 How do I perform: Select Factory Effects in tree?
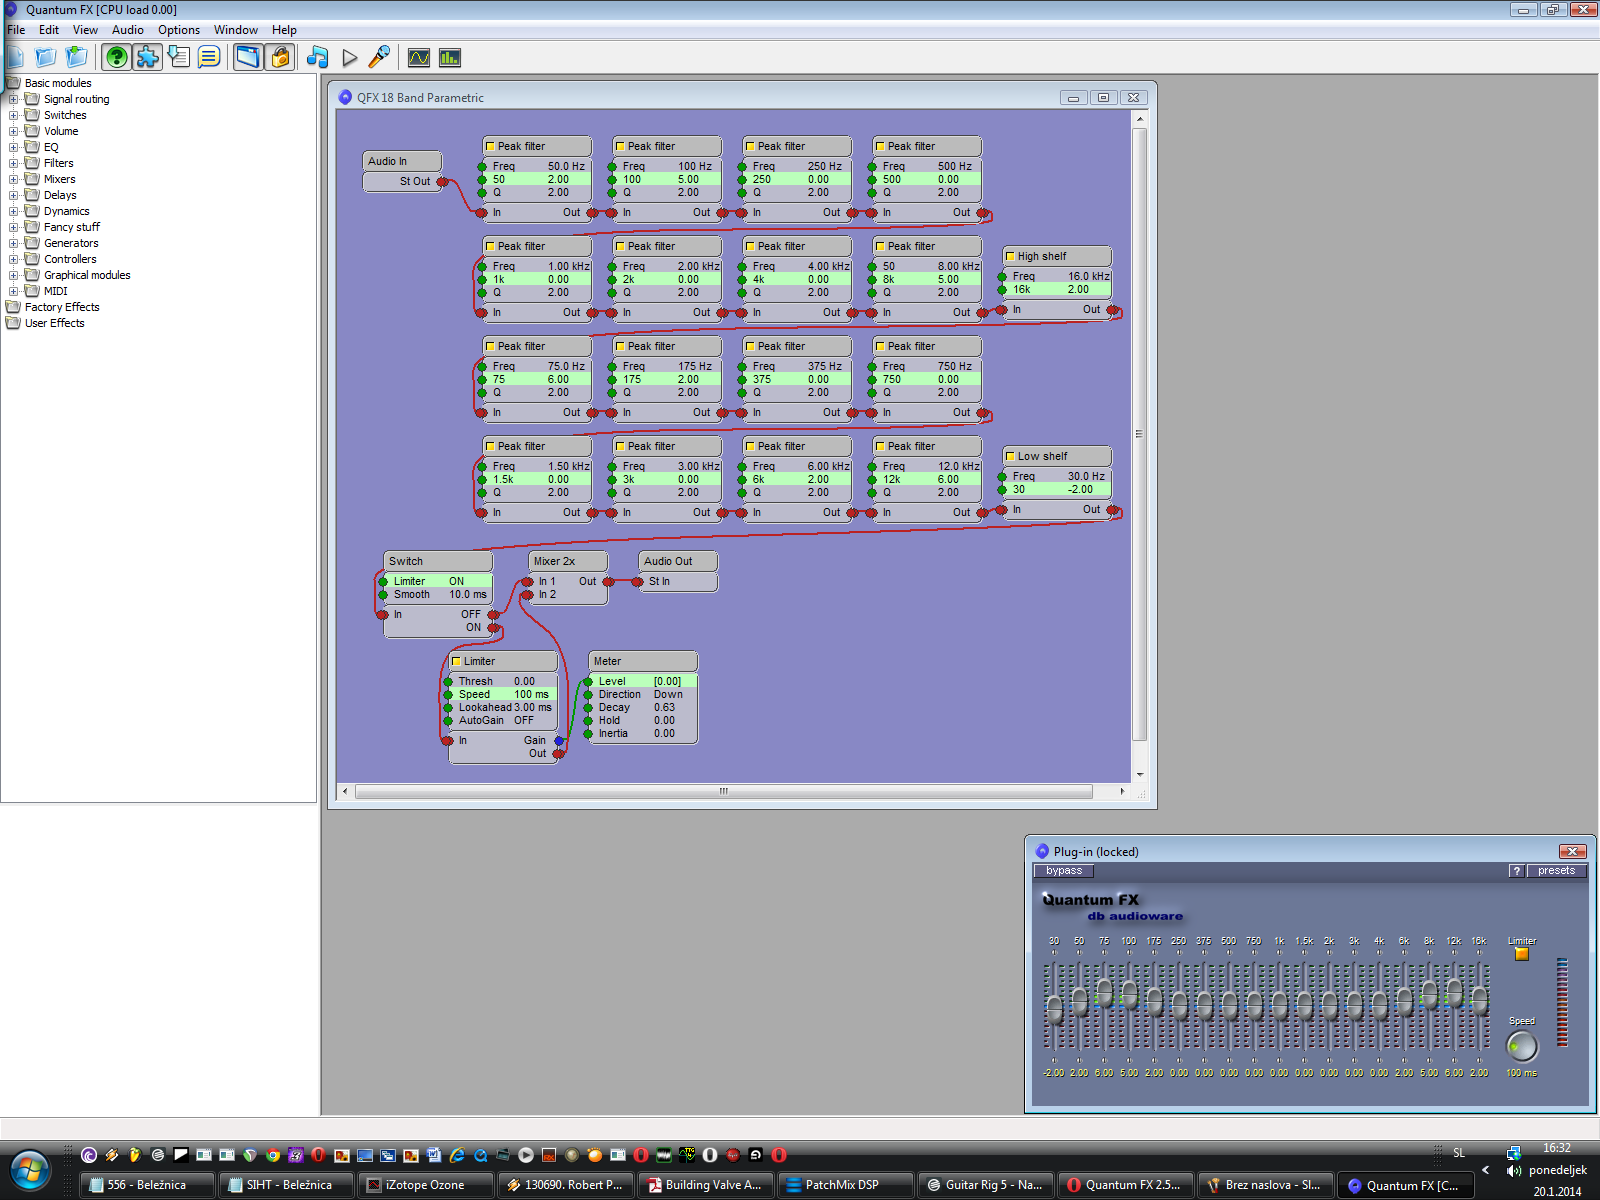click(x=62, y=307)
